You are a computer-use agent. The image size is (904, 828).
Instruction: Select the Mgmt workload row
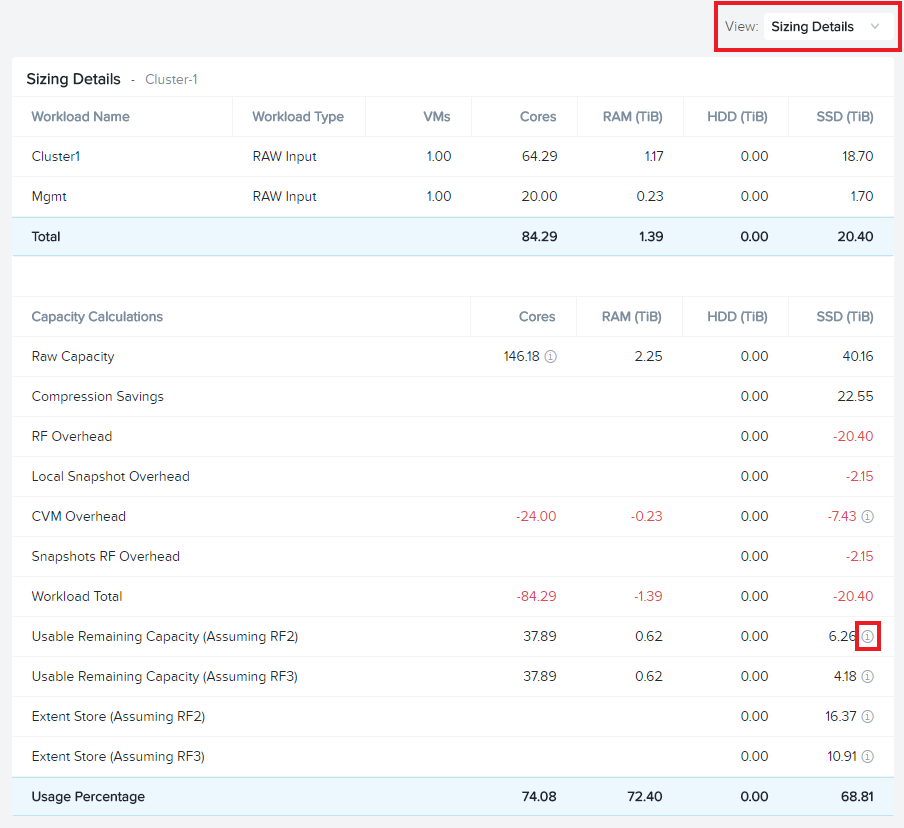coord(453,197)
